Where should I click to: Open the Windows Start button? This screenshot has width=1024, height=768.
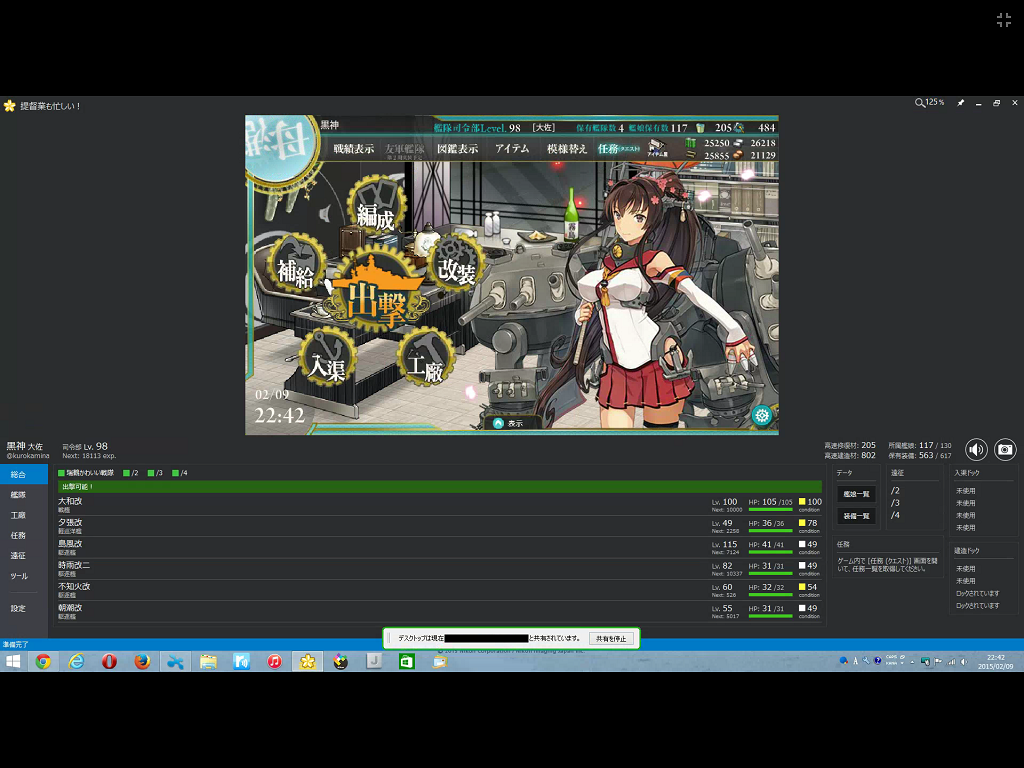pyautogui.click(x=12, y=662)
